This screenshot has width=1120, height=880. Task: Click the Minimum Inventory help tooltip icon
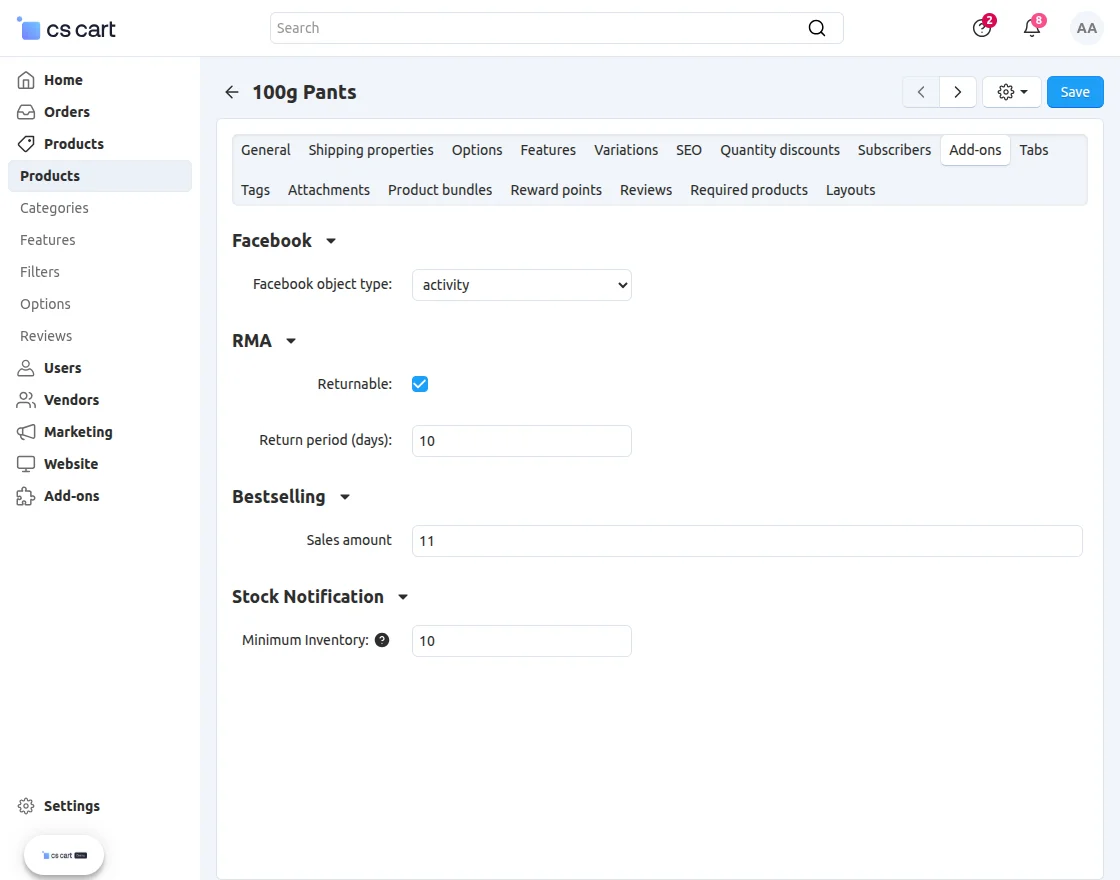point(382,640)
